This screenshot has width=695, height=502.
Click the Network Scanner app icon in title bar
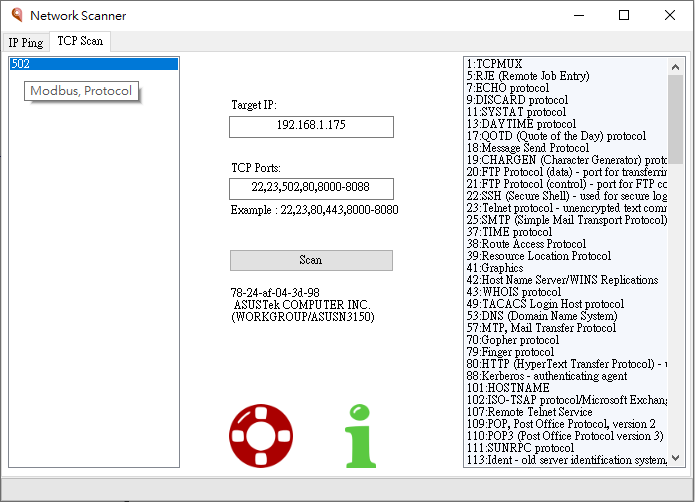(x=15, y=16)
